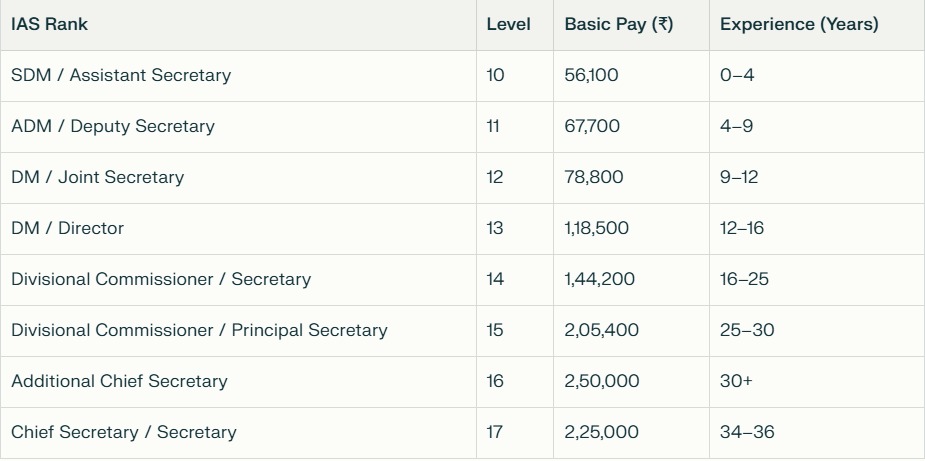925x461 pixels.
Task: Select the SDM / Assistant Secretary cell
Action: 121,75
